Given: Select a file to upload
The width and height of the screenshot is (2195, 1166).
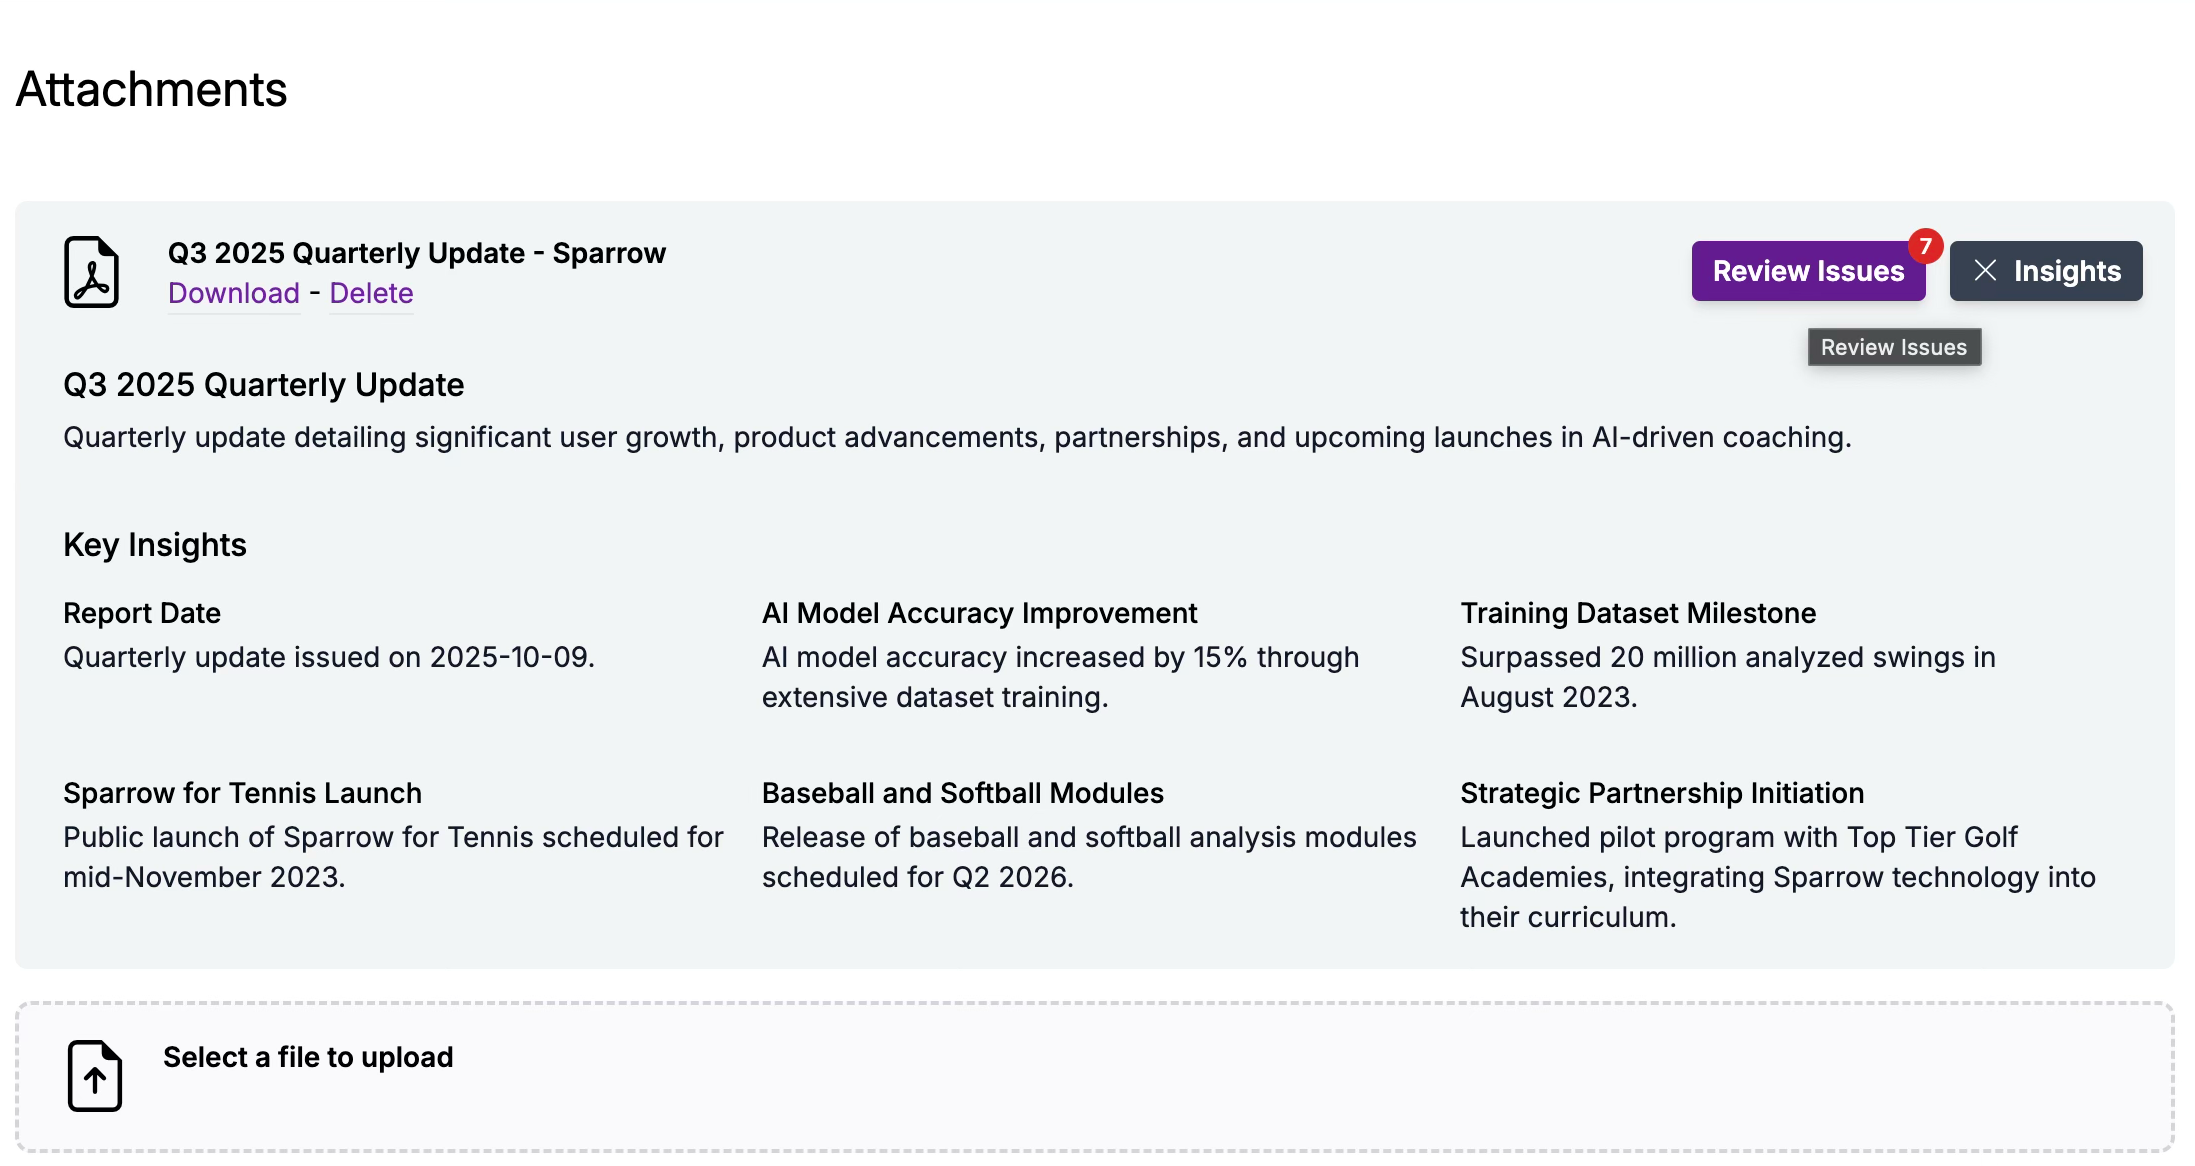Looking at the screenshot, I should 307,1057.
